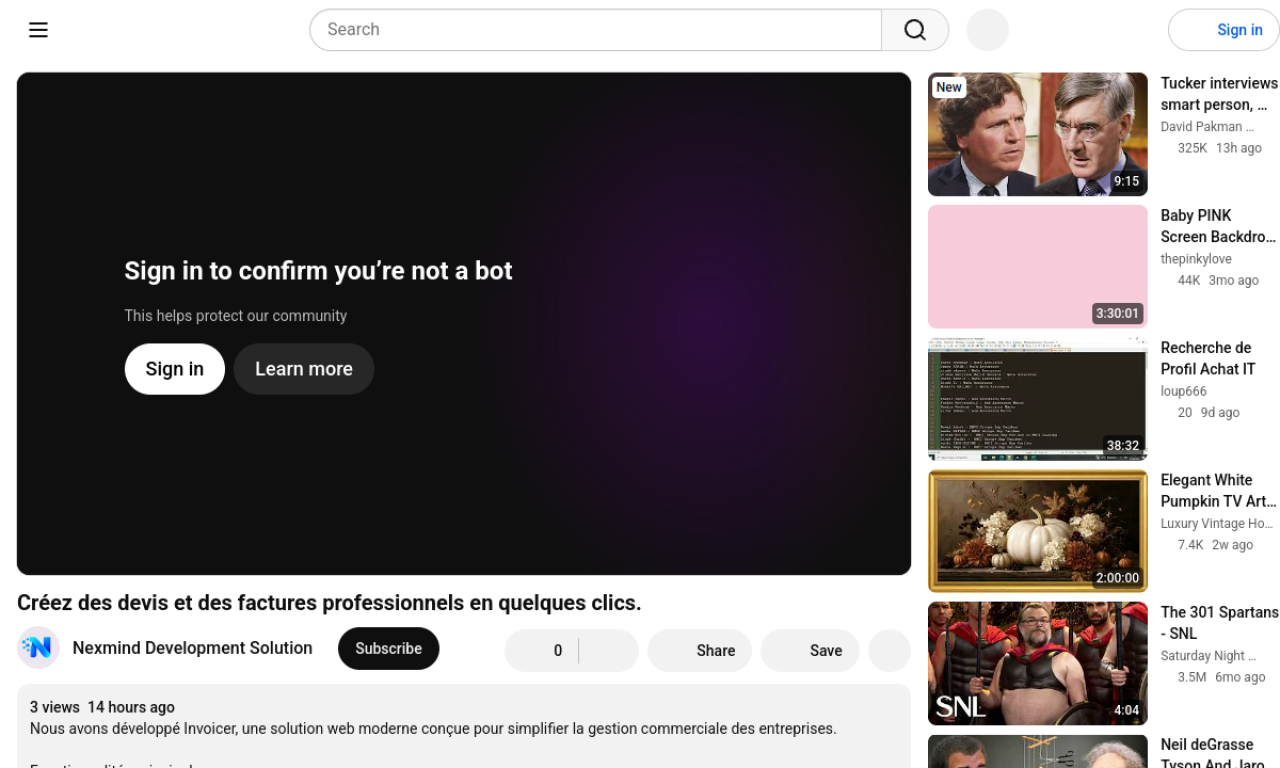1280x768 pixels.
Task: Open the SNL Spartans thumbnail
Action: pyautogui.click(x=1038, y=663)
